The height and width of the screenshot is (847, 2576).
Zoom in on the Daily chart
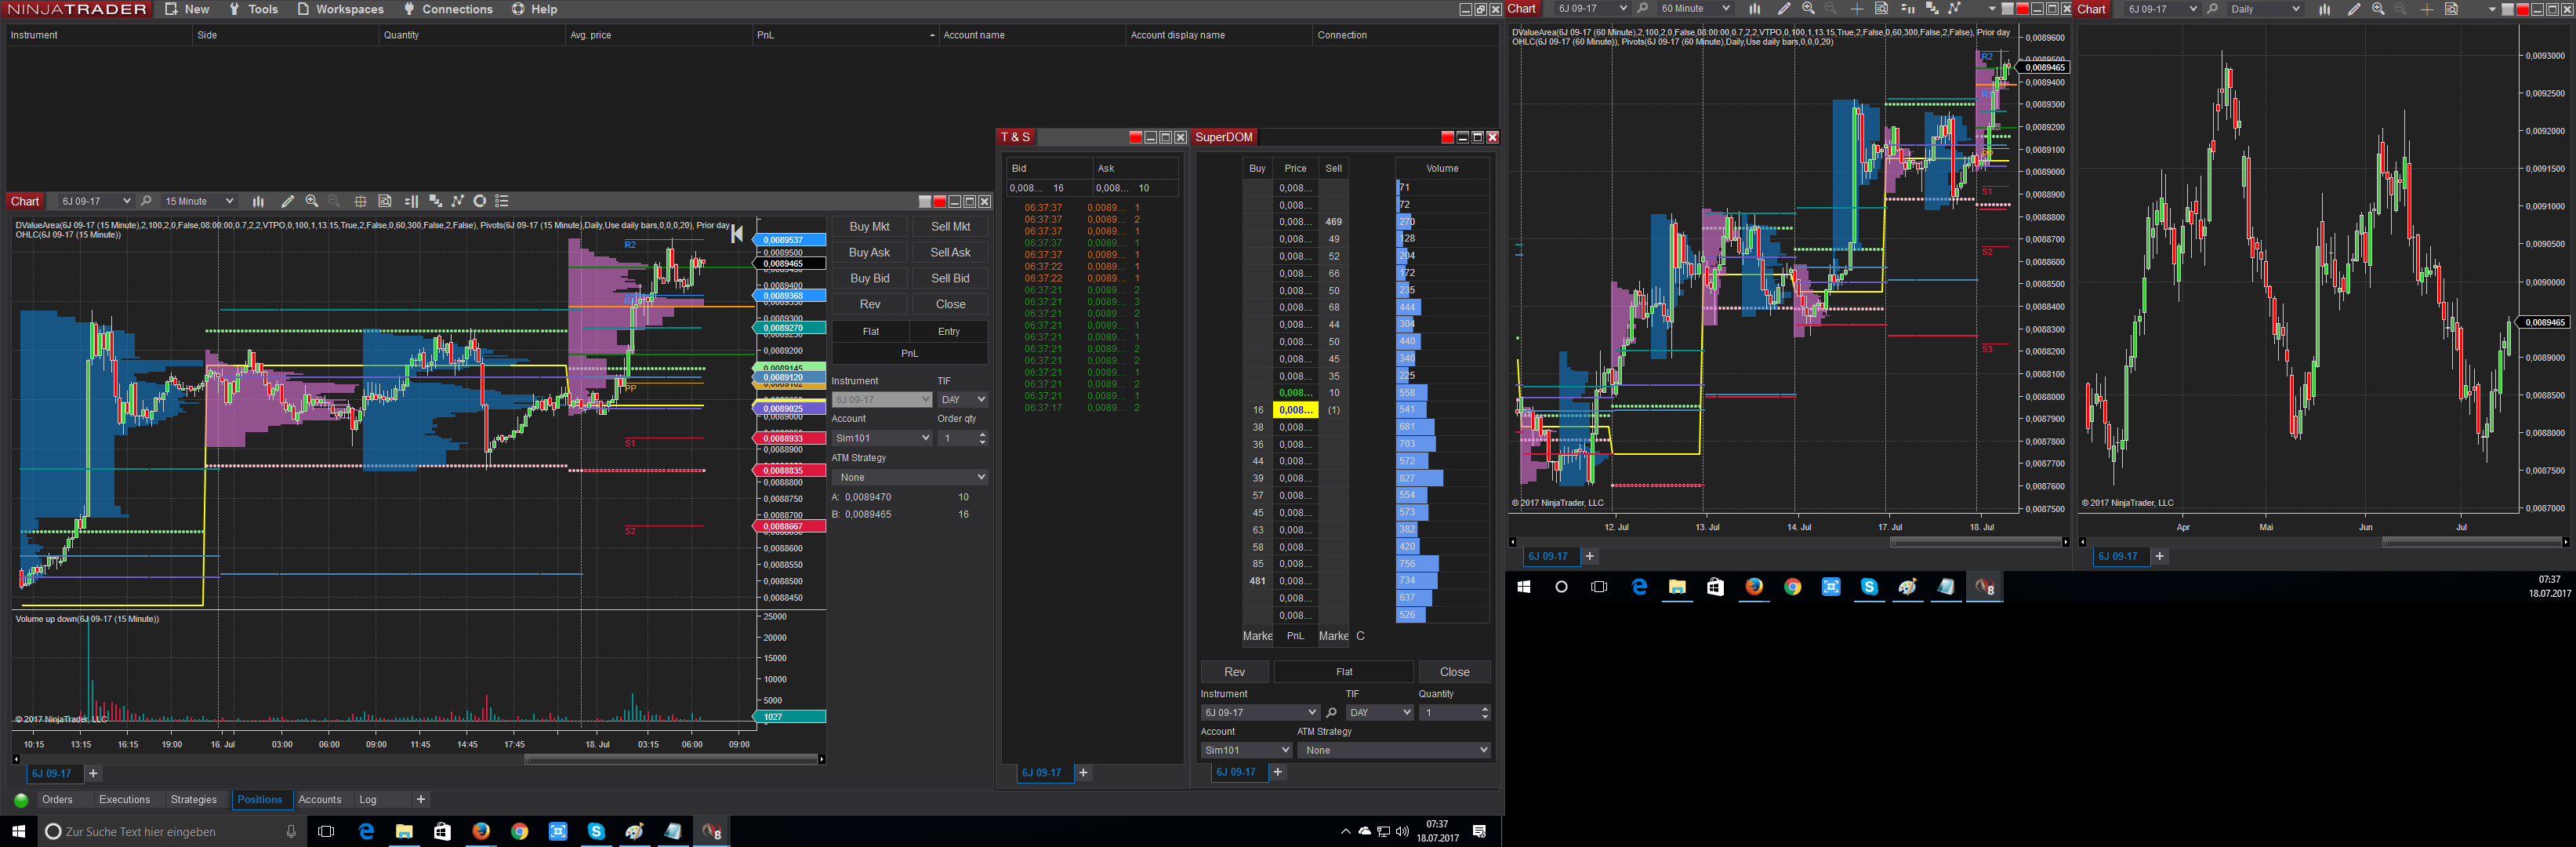coord(2378,9)
